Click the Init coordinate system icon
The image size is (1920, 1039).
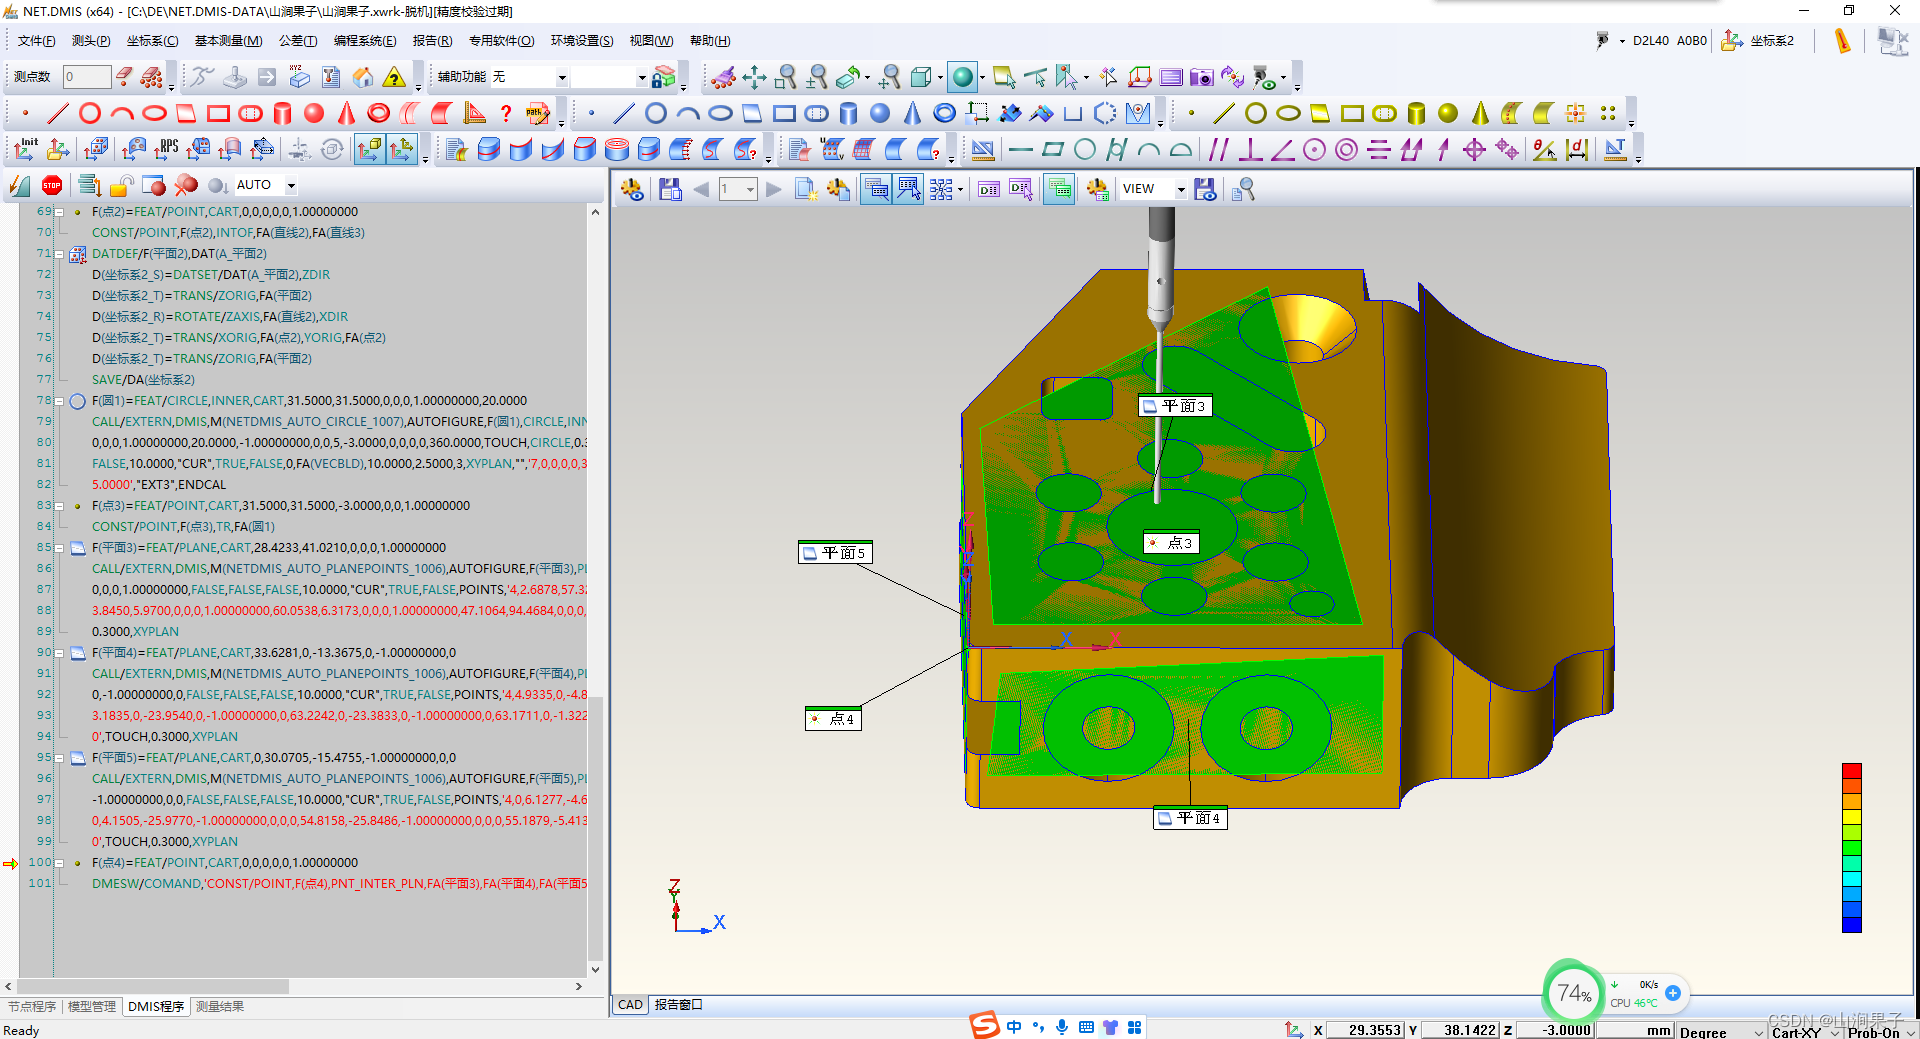[x=26, y=150]
